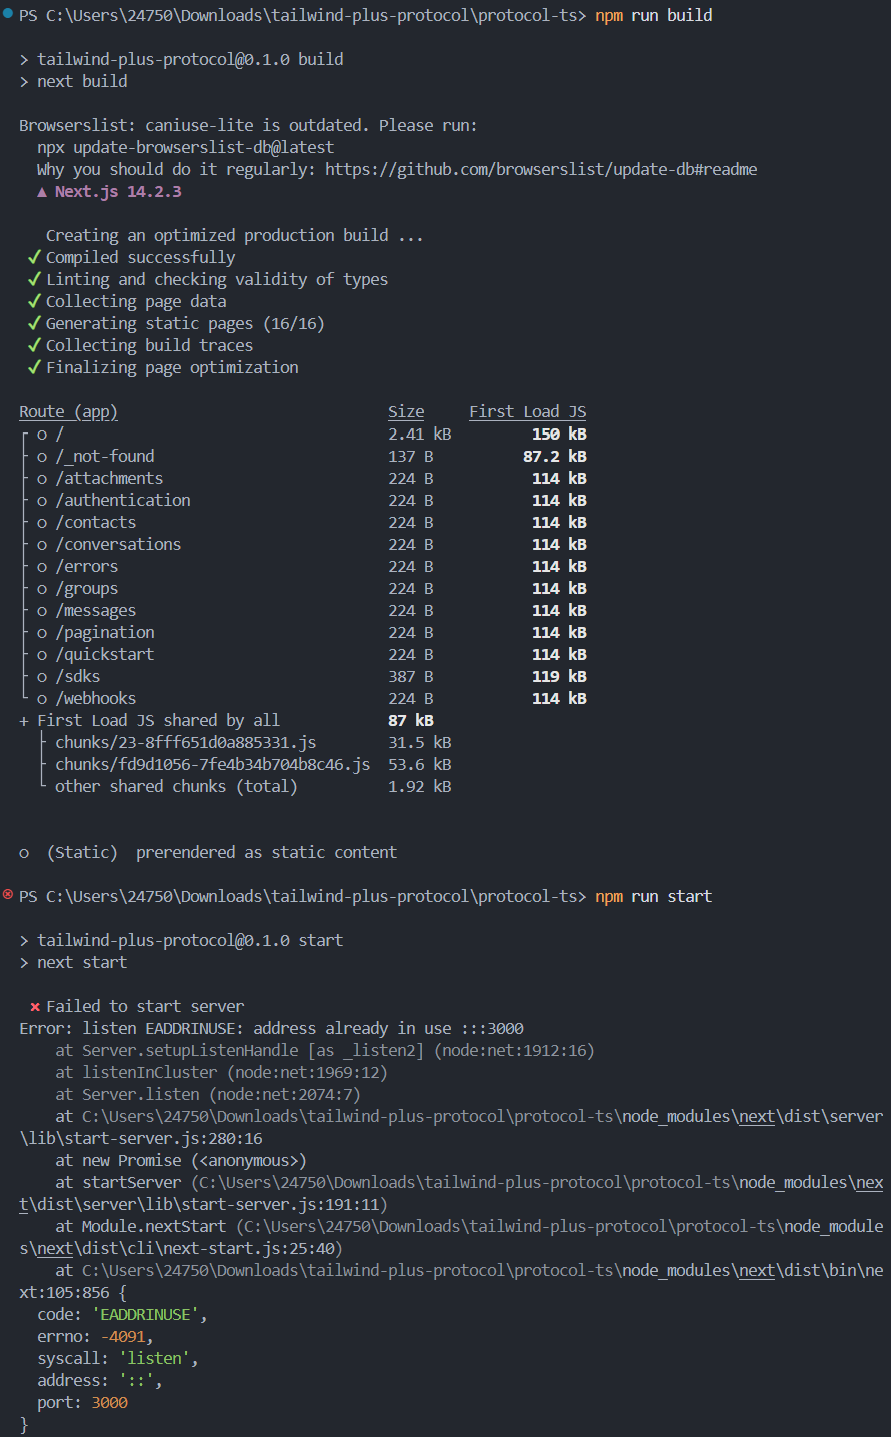The width and height of the screenshot is (891, 1437).
Task: Click the First Load JS column header
Action: pyautogui.click(x=528, y=412)
